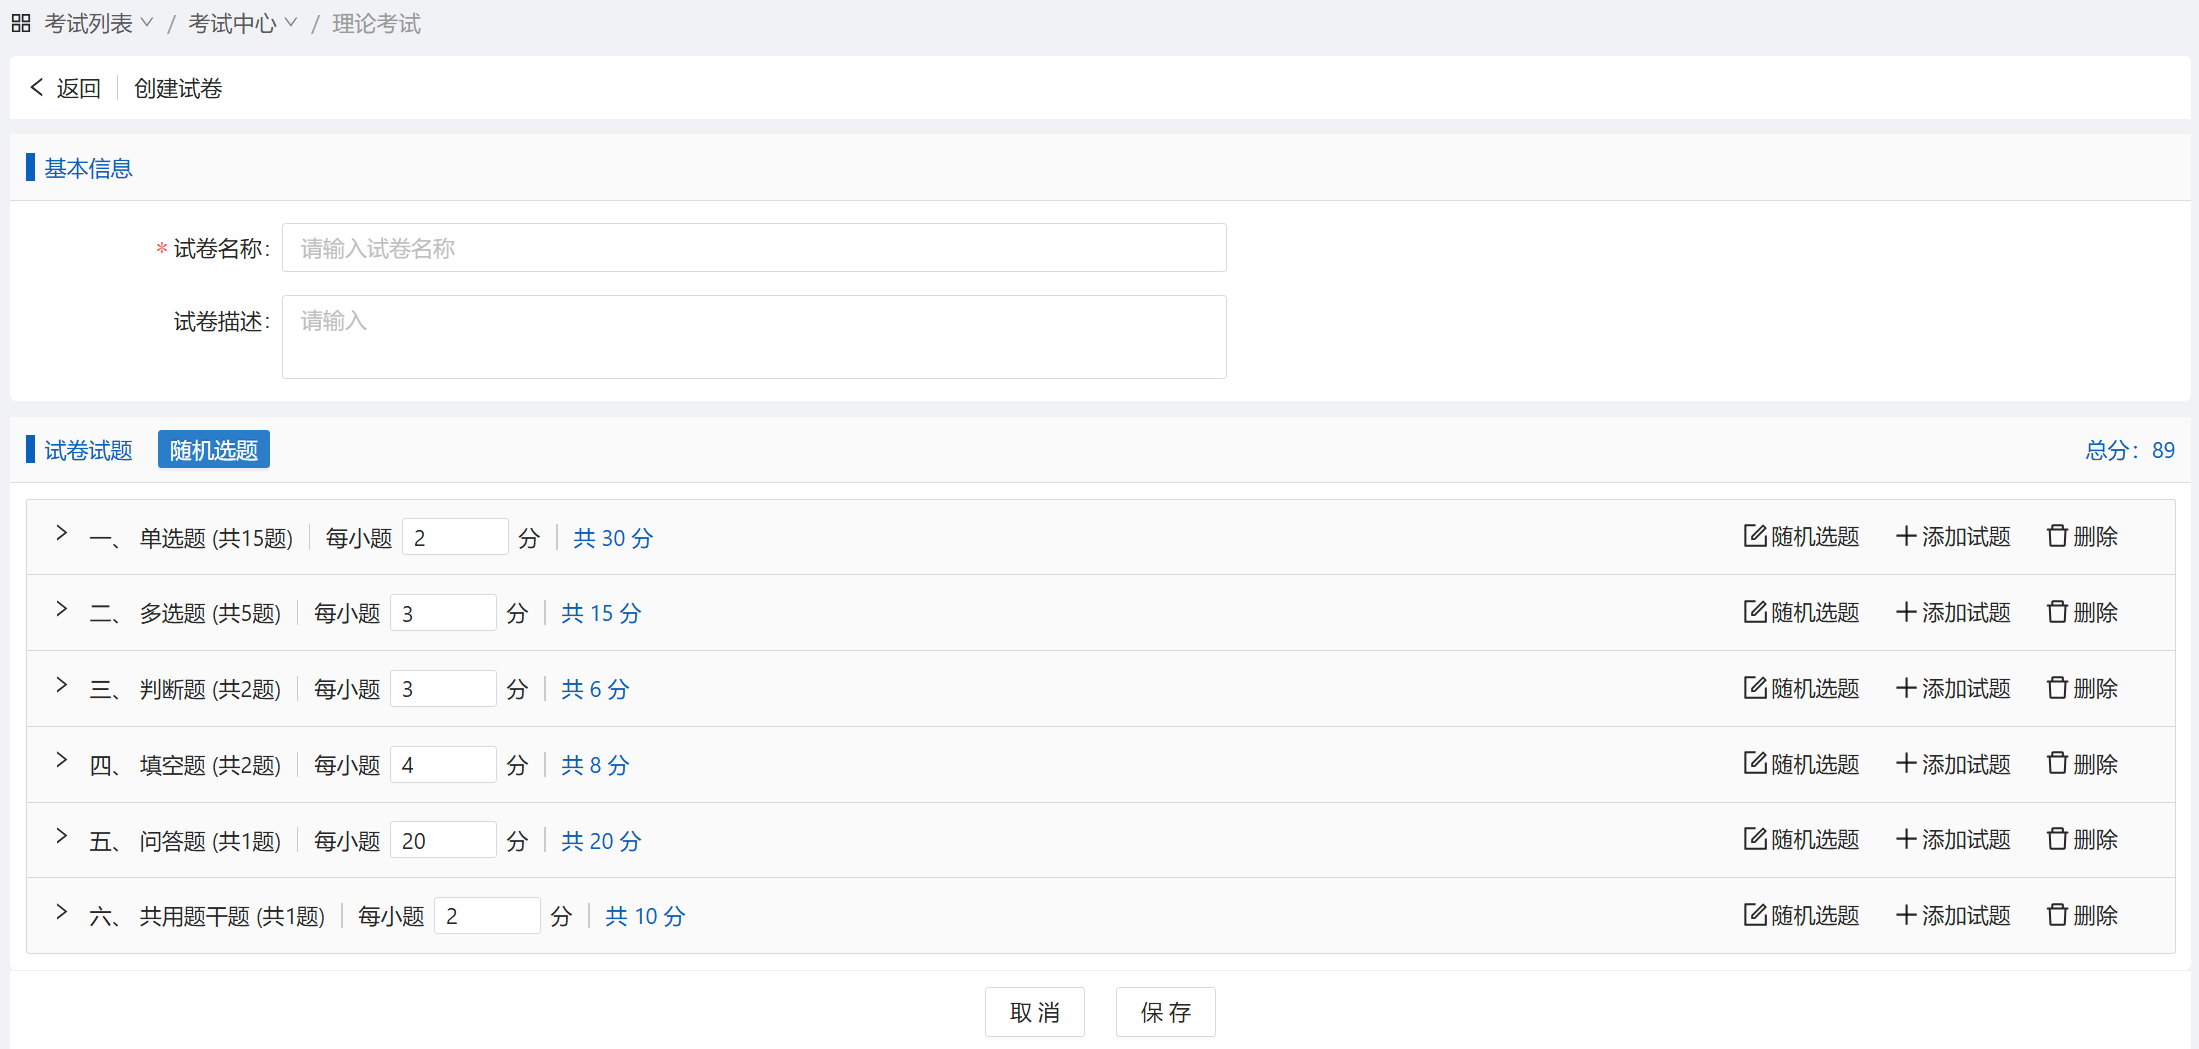Add question to 判断题 section

coord(1953,688)
